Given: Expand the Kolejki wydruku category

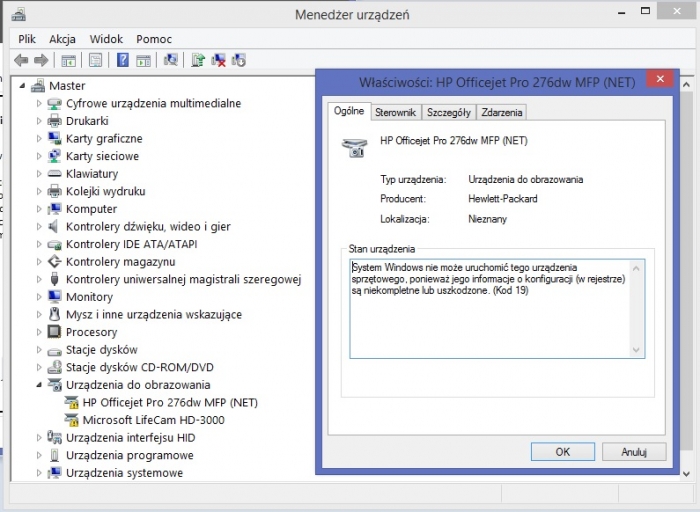Looking at the screenshot, I should pos(39,191).
